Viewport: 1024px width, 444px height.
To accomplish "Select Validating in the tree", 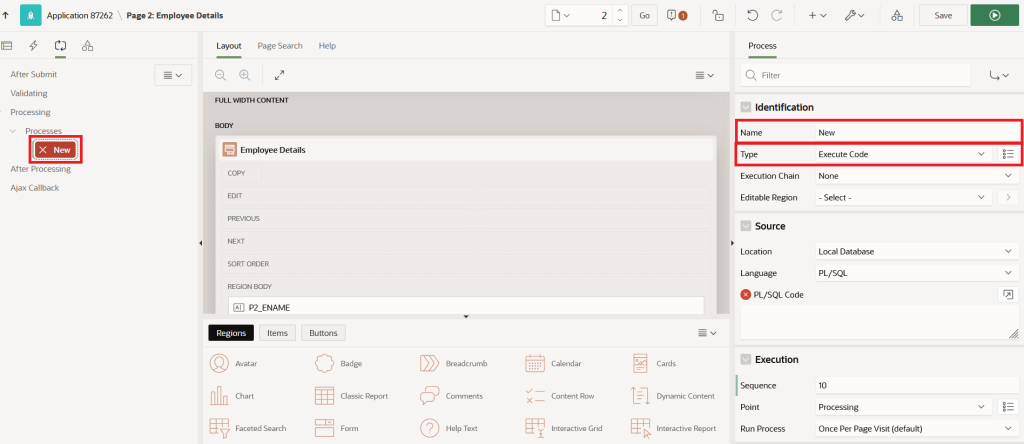I will click(29, 93).
